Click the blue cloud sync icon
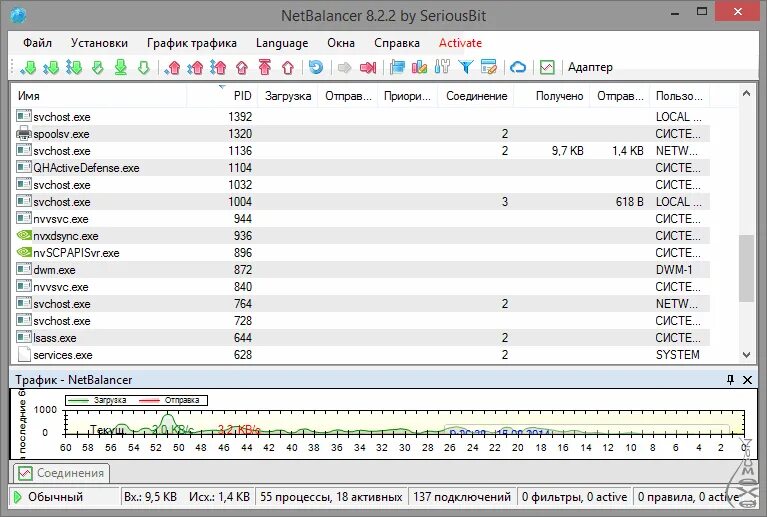767x517 pixels. coord(518,67)
